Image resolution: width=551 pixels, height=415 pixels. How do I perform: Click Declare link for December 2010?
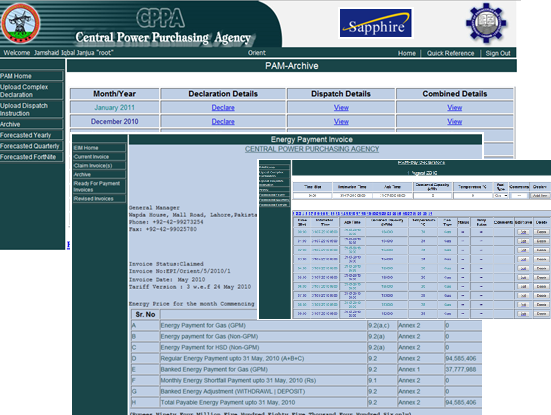223,122
